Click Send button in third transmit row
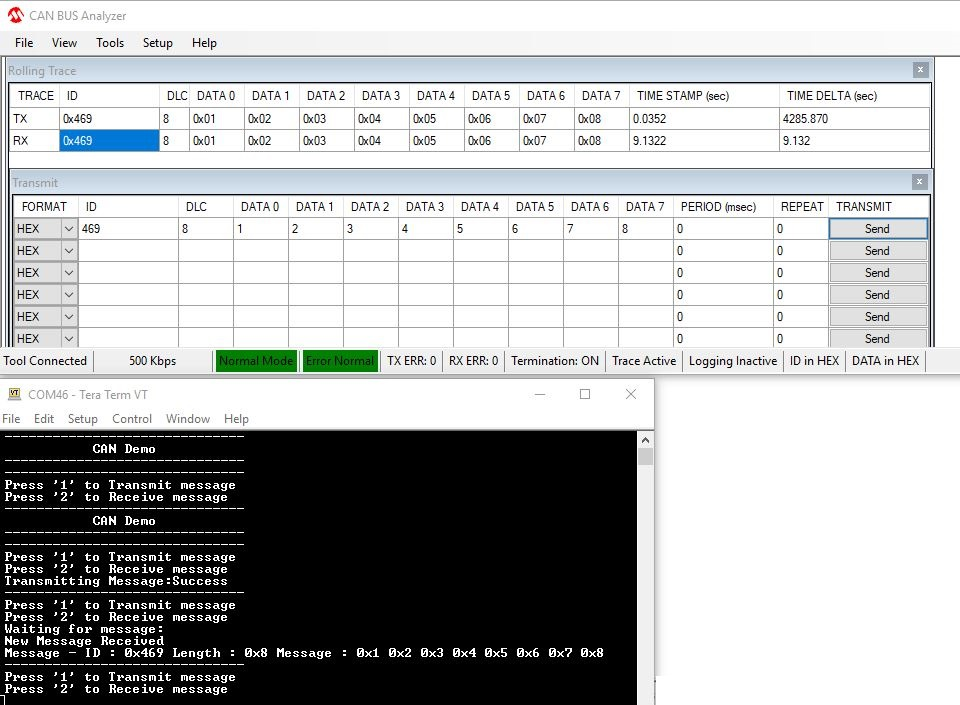This screenshot has width=960, height=705. [x=878, y=273]
